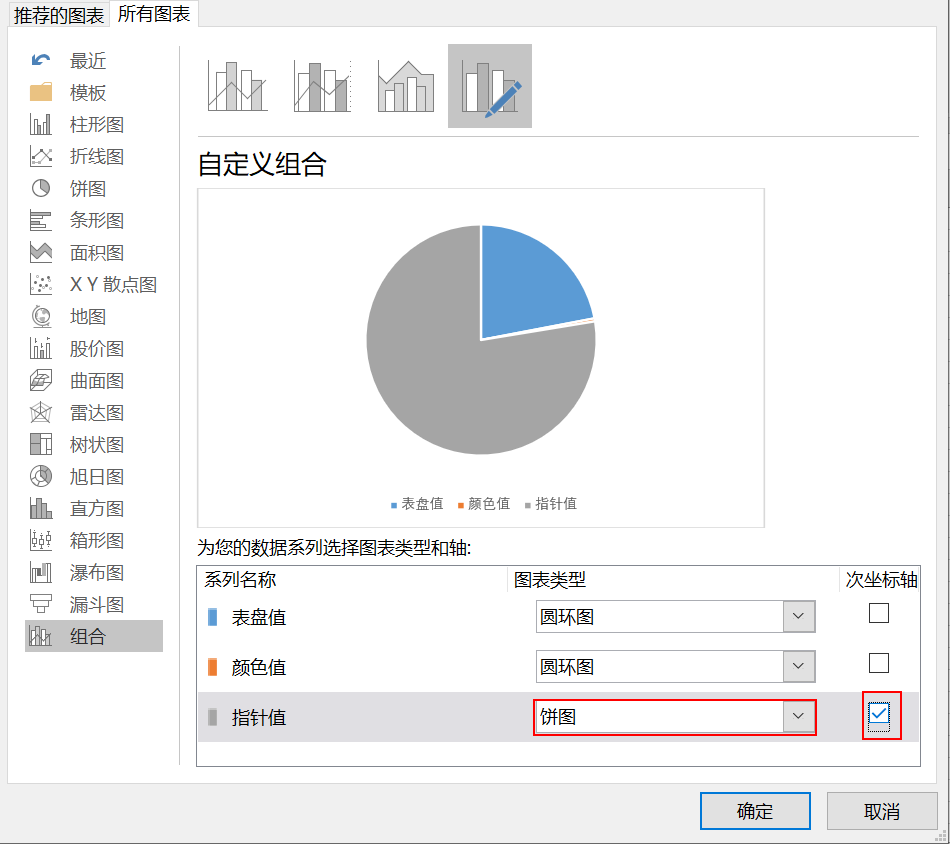This screenshot has height=844, width=950.
Task: Pick stacked area-clustered column subtype
Action: click(x=406, y=86)
